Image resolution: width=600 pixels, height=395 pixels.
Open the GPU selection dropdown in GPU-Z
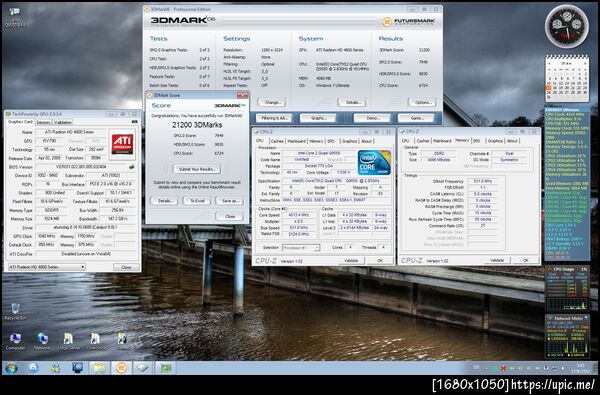(47, 267)
